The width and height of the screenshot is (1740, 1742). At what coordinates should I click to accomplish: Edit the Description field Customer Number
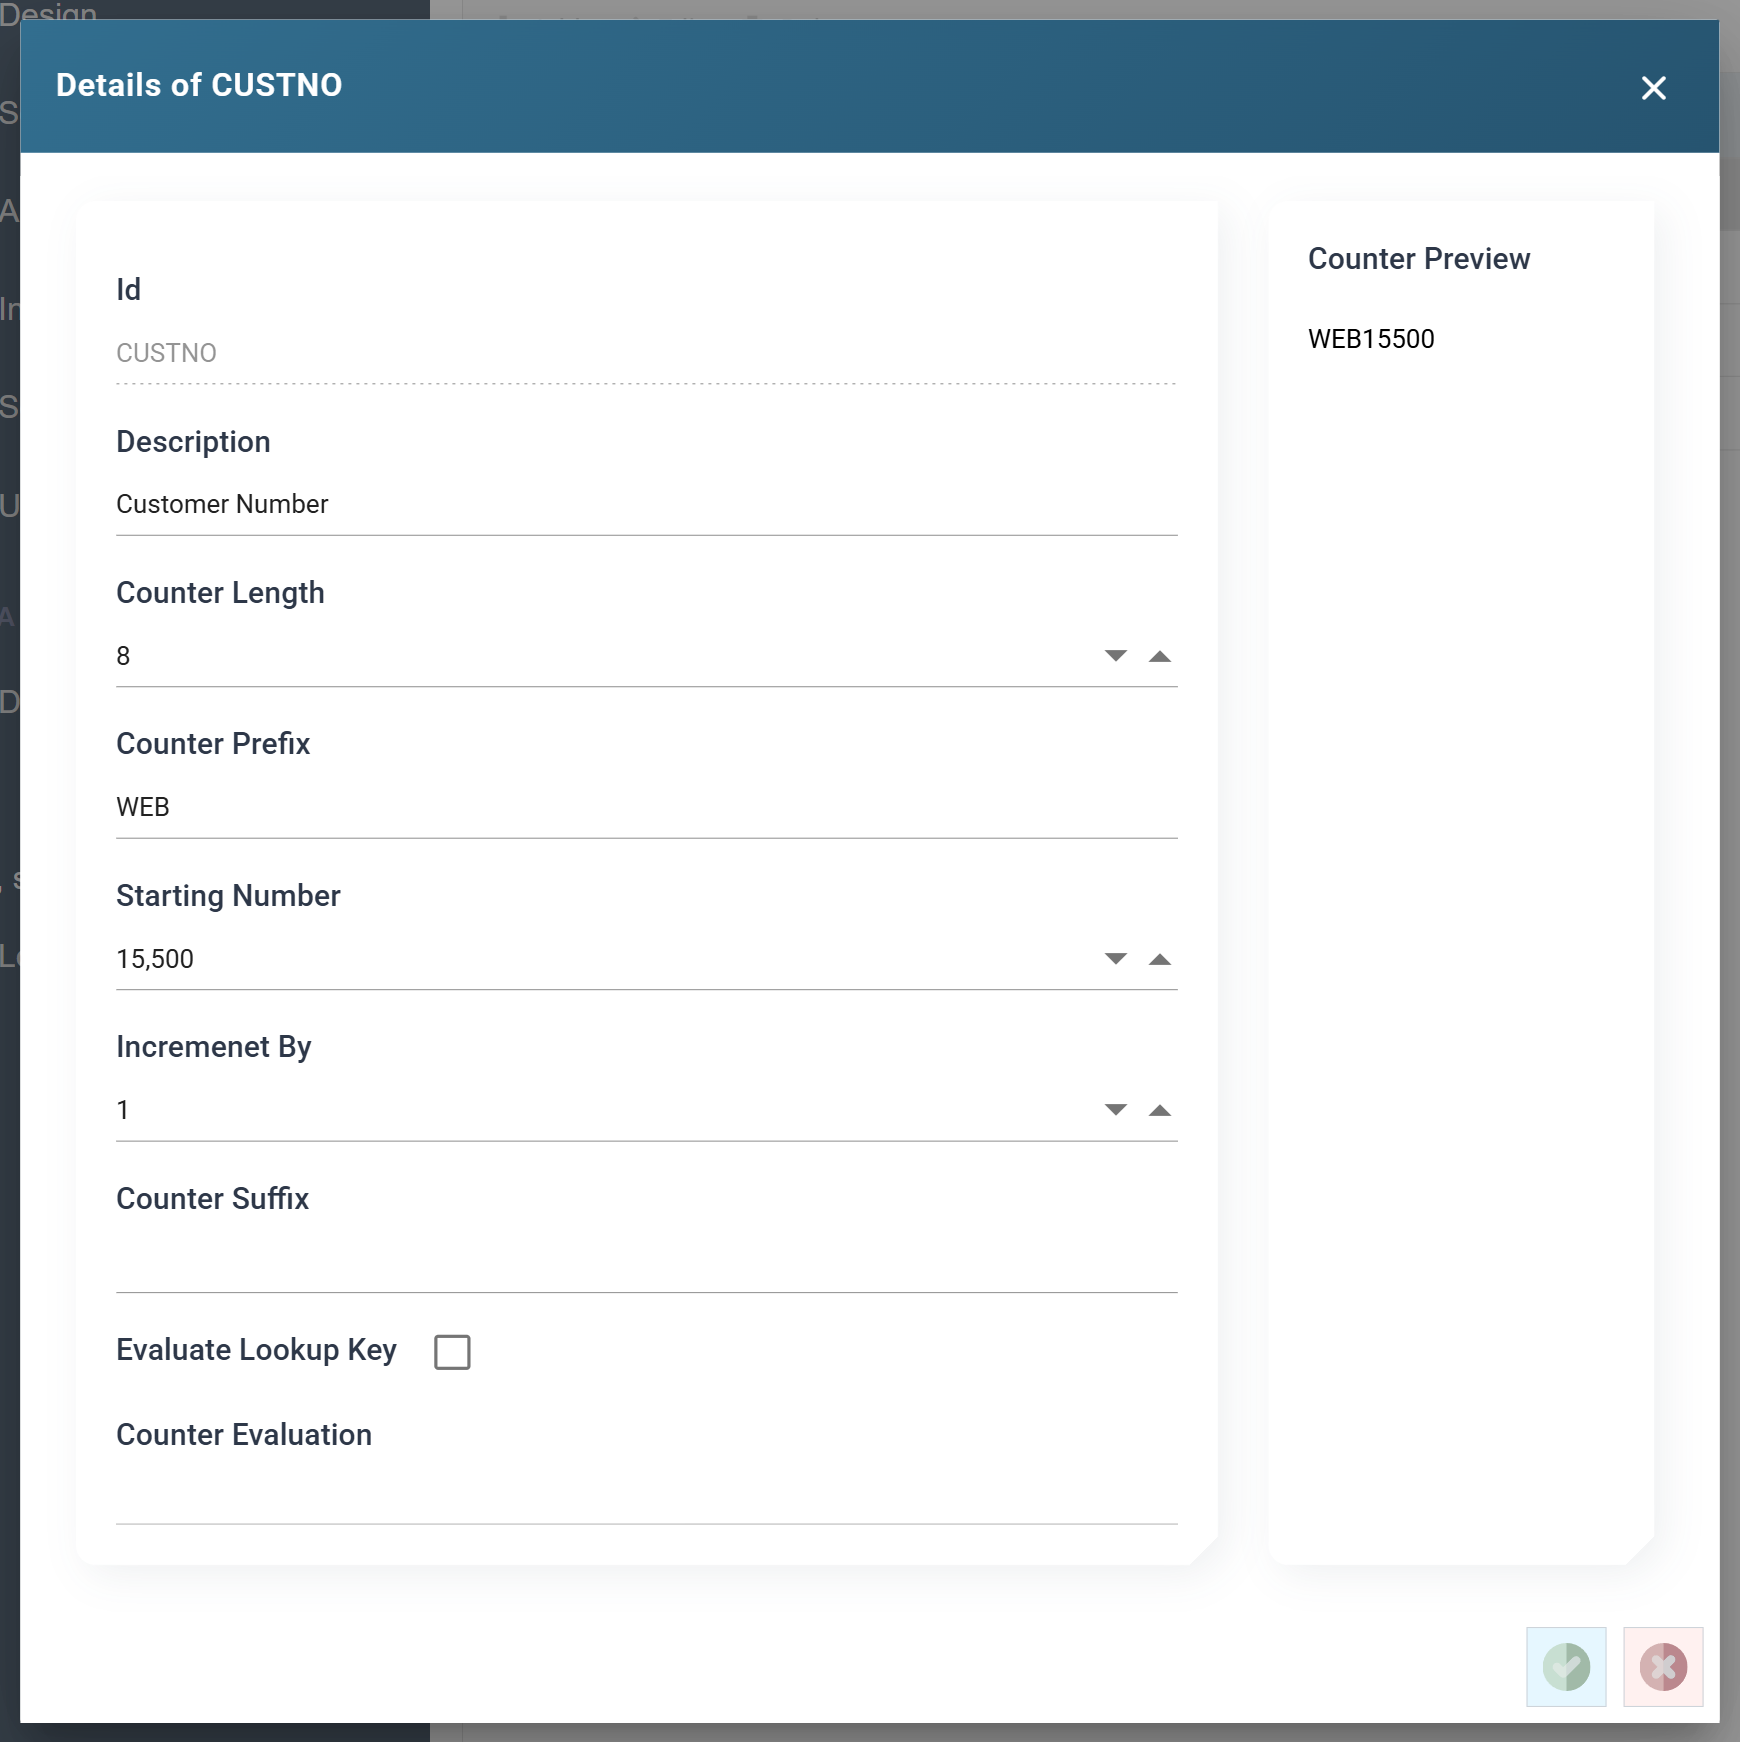[646, 504]
